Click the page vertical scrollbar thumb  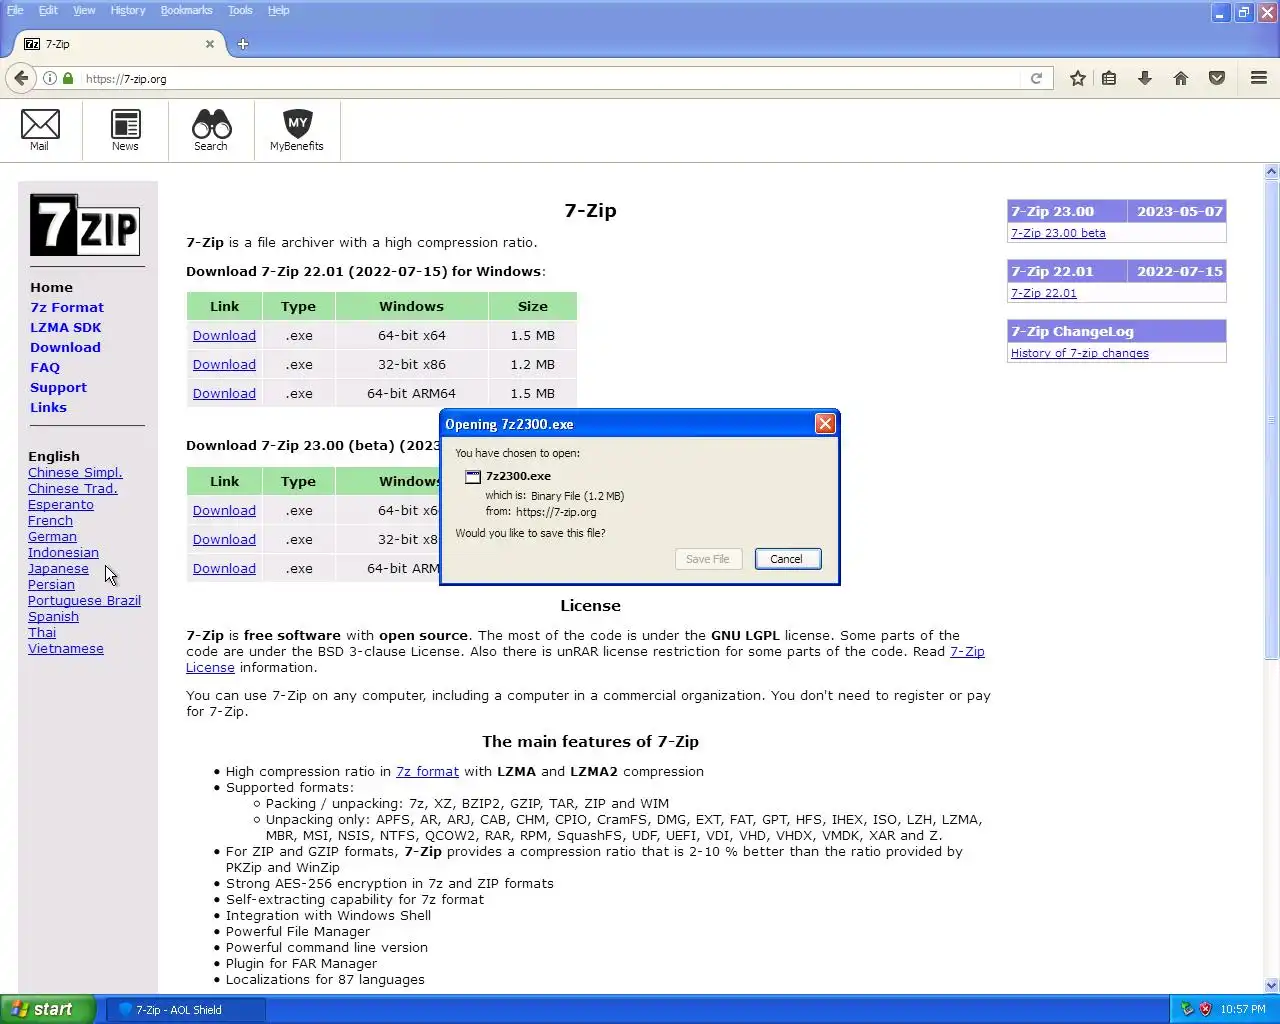click(x=1271, y=420)
